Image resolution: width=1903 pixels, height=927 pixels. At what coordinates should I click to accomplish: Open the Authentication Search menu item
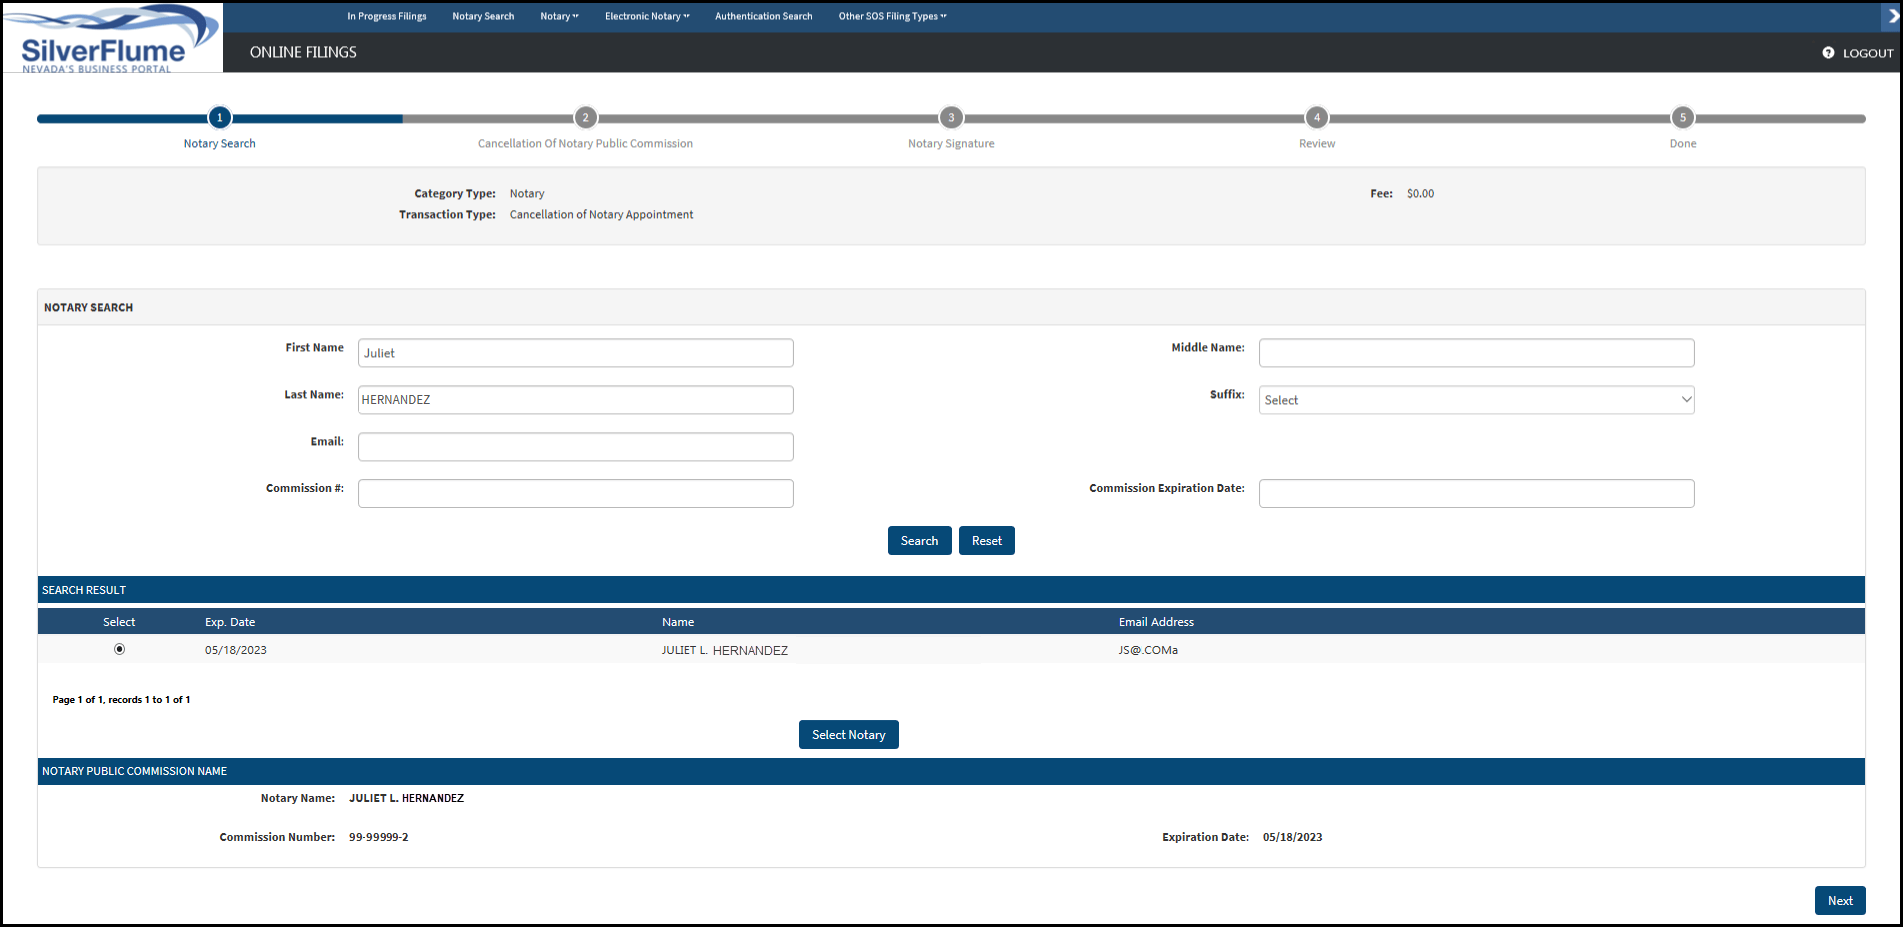pyautogui.click(x=763, y=16)
